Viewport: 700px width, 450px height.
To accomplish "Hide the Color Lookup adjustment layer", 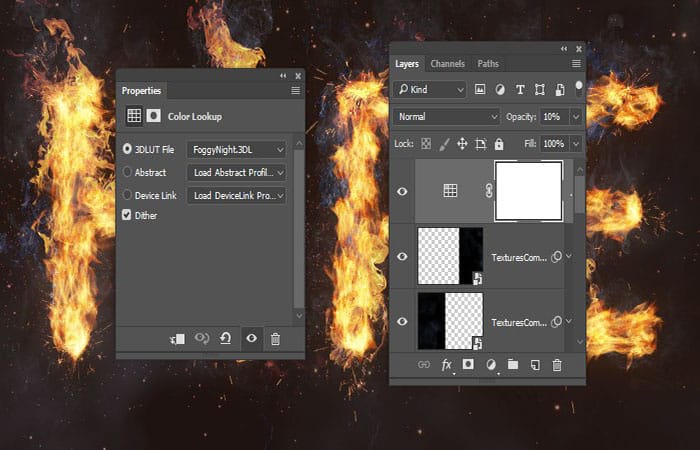I will pyautogui.click(x=402, y=192).
